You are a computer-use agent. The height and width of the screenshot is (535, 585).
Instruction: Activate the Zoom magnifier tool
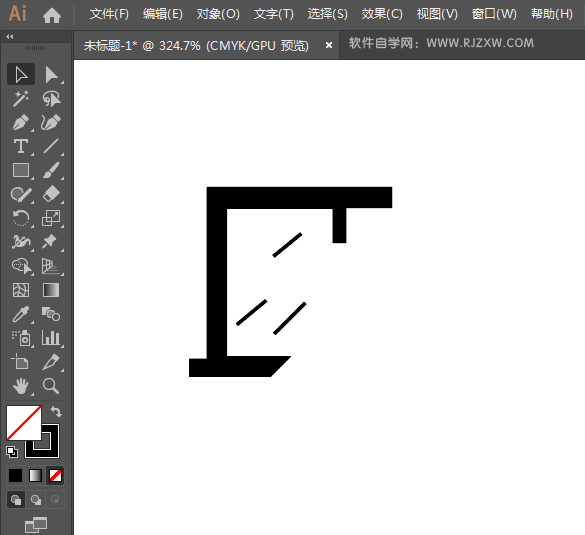51,386
